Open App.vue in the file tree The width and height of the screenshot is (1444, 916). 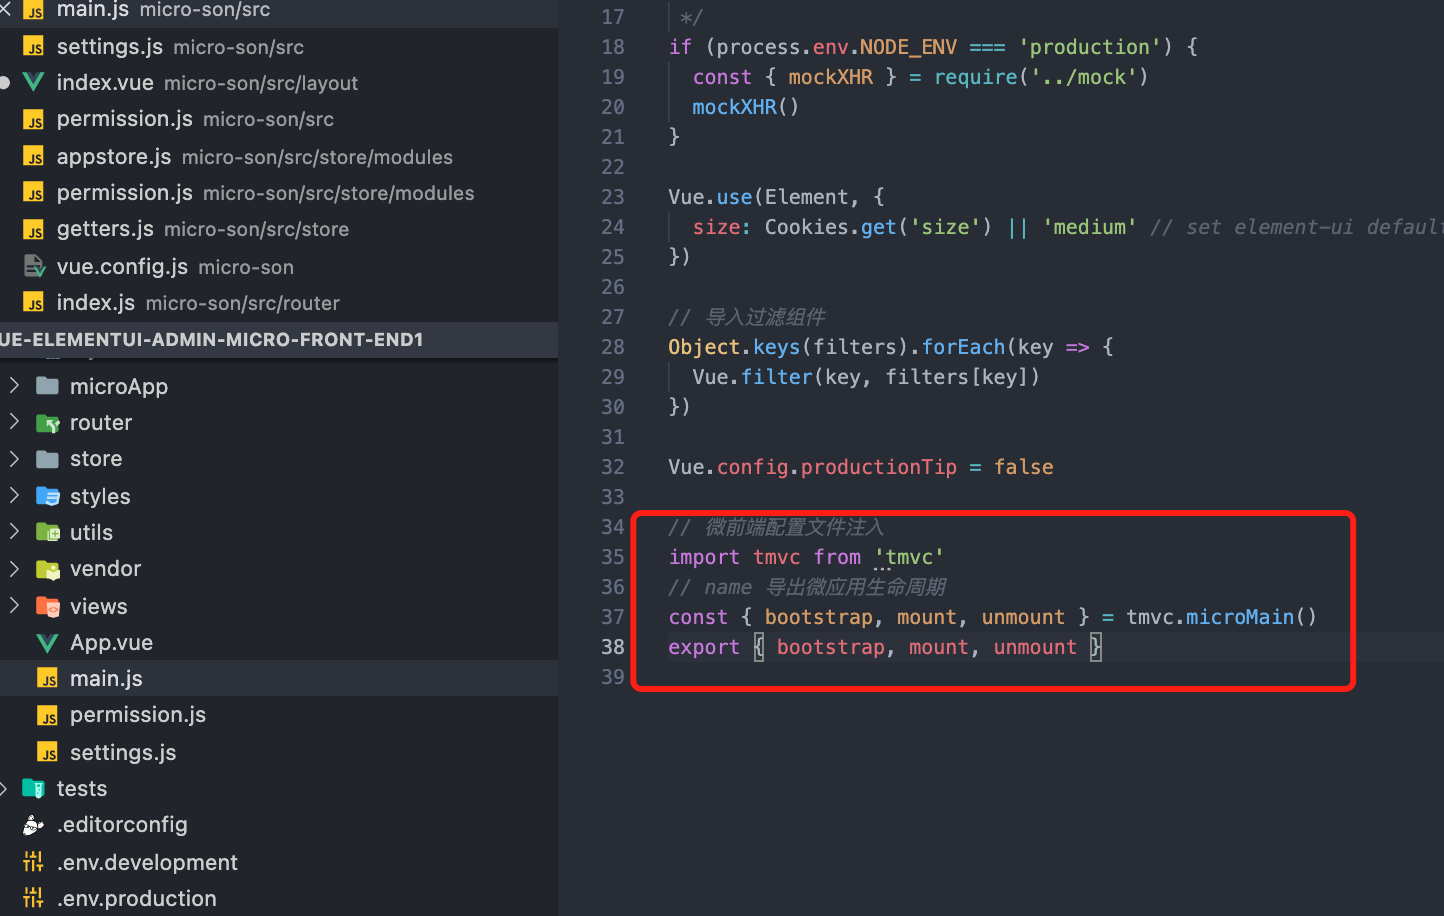(x=279, y=642)
